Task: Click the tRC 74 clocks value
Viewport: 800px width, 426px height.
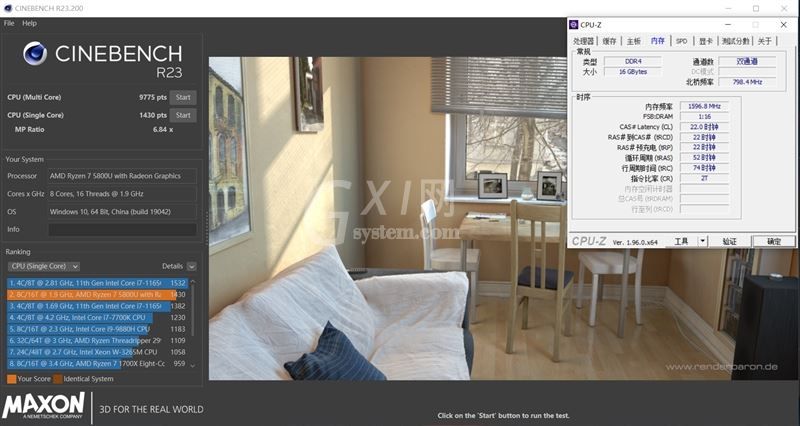Action: coord(704,168)
